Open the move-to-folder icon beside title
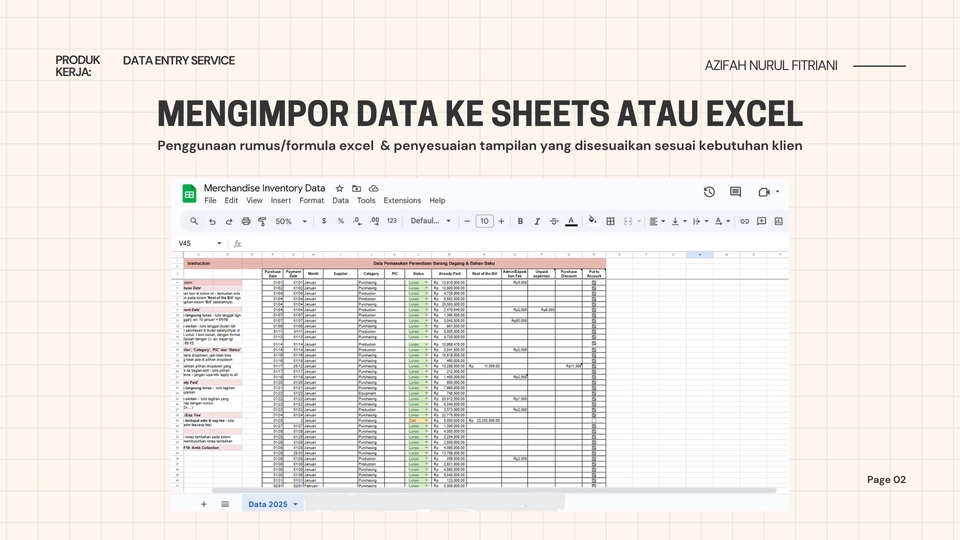 pyautogui.click(x=356, y=189)
